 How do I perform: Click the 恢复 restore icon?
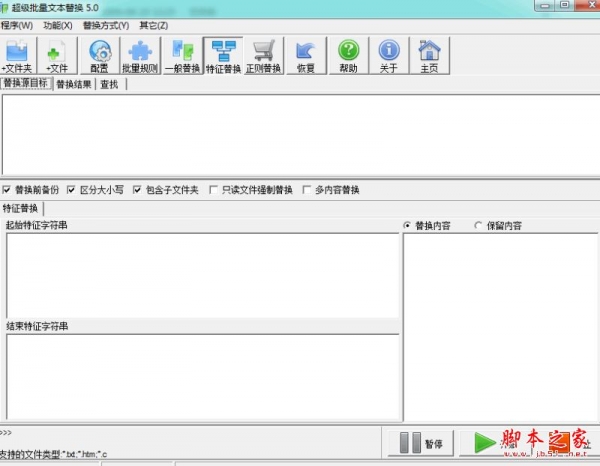306,56
